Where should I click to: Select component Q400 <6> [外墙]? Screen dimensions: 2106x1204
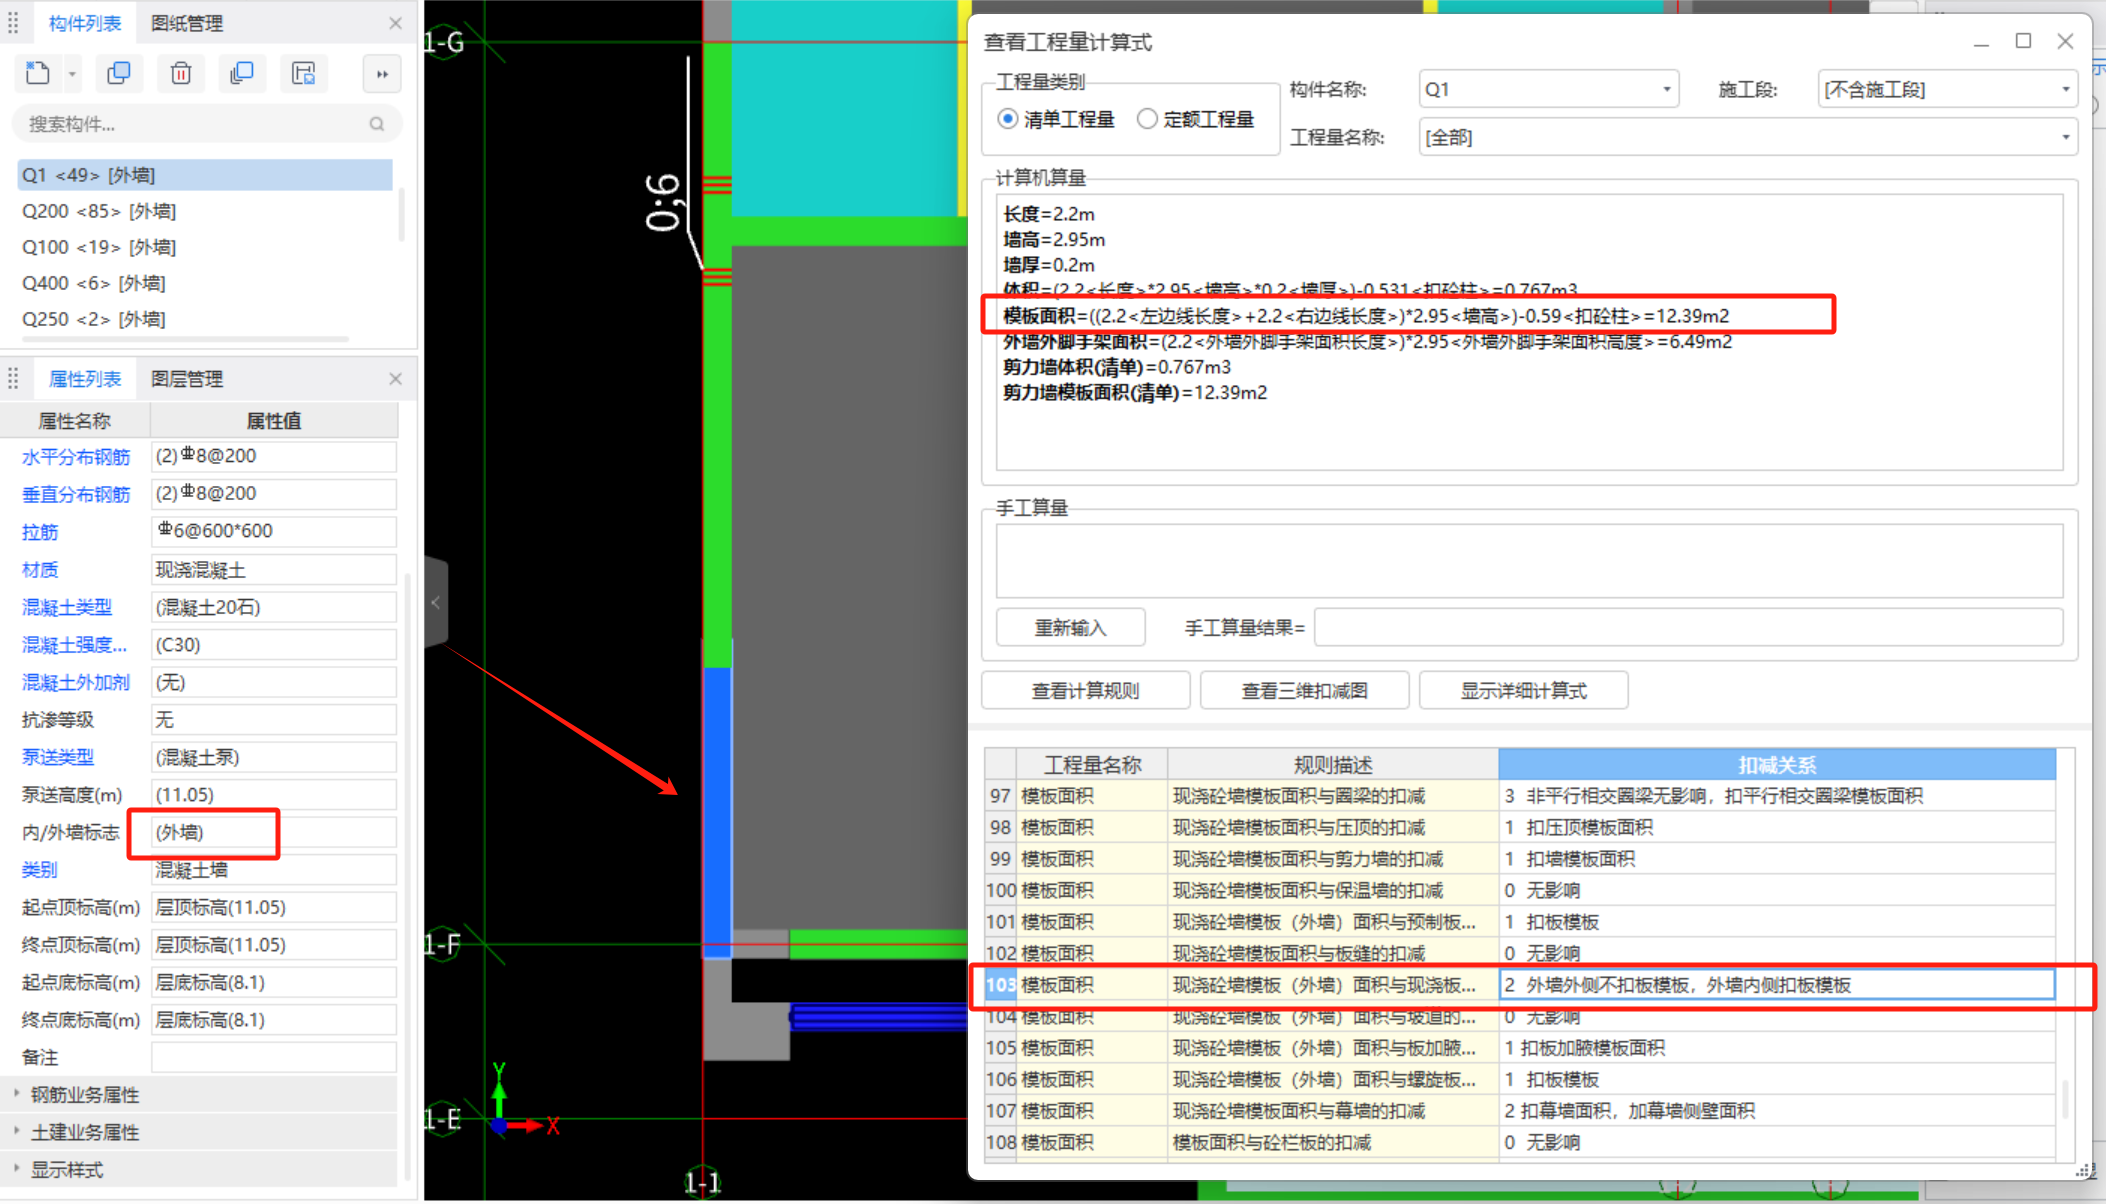205,283
